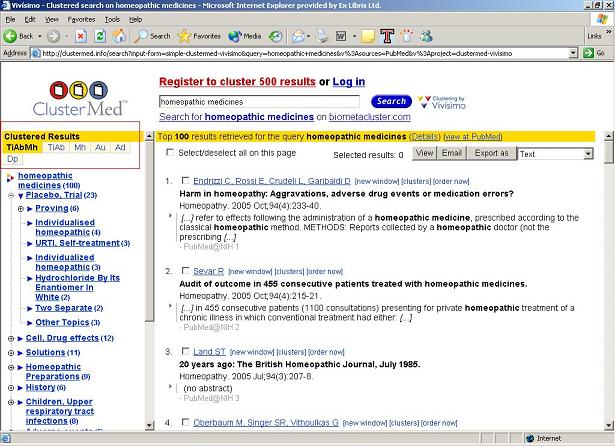The height and width of the screenshot is (446, 615).
Task: Click the homeopathic medicines query field
Action: (259, 102)
